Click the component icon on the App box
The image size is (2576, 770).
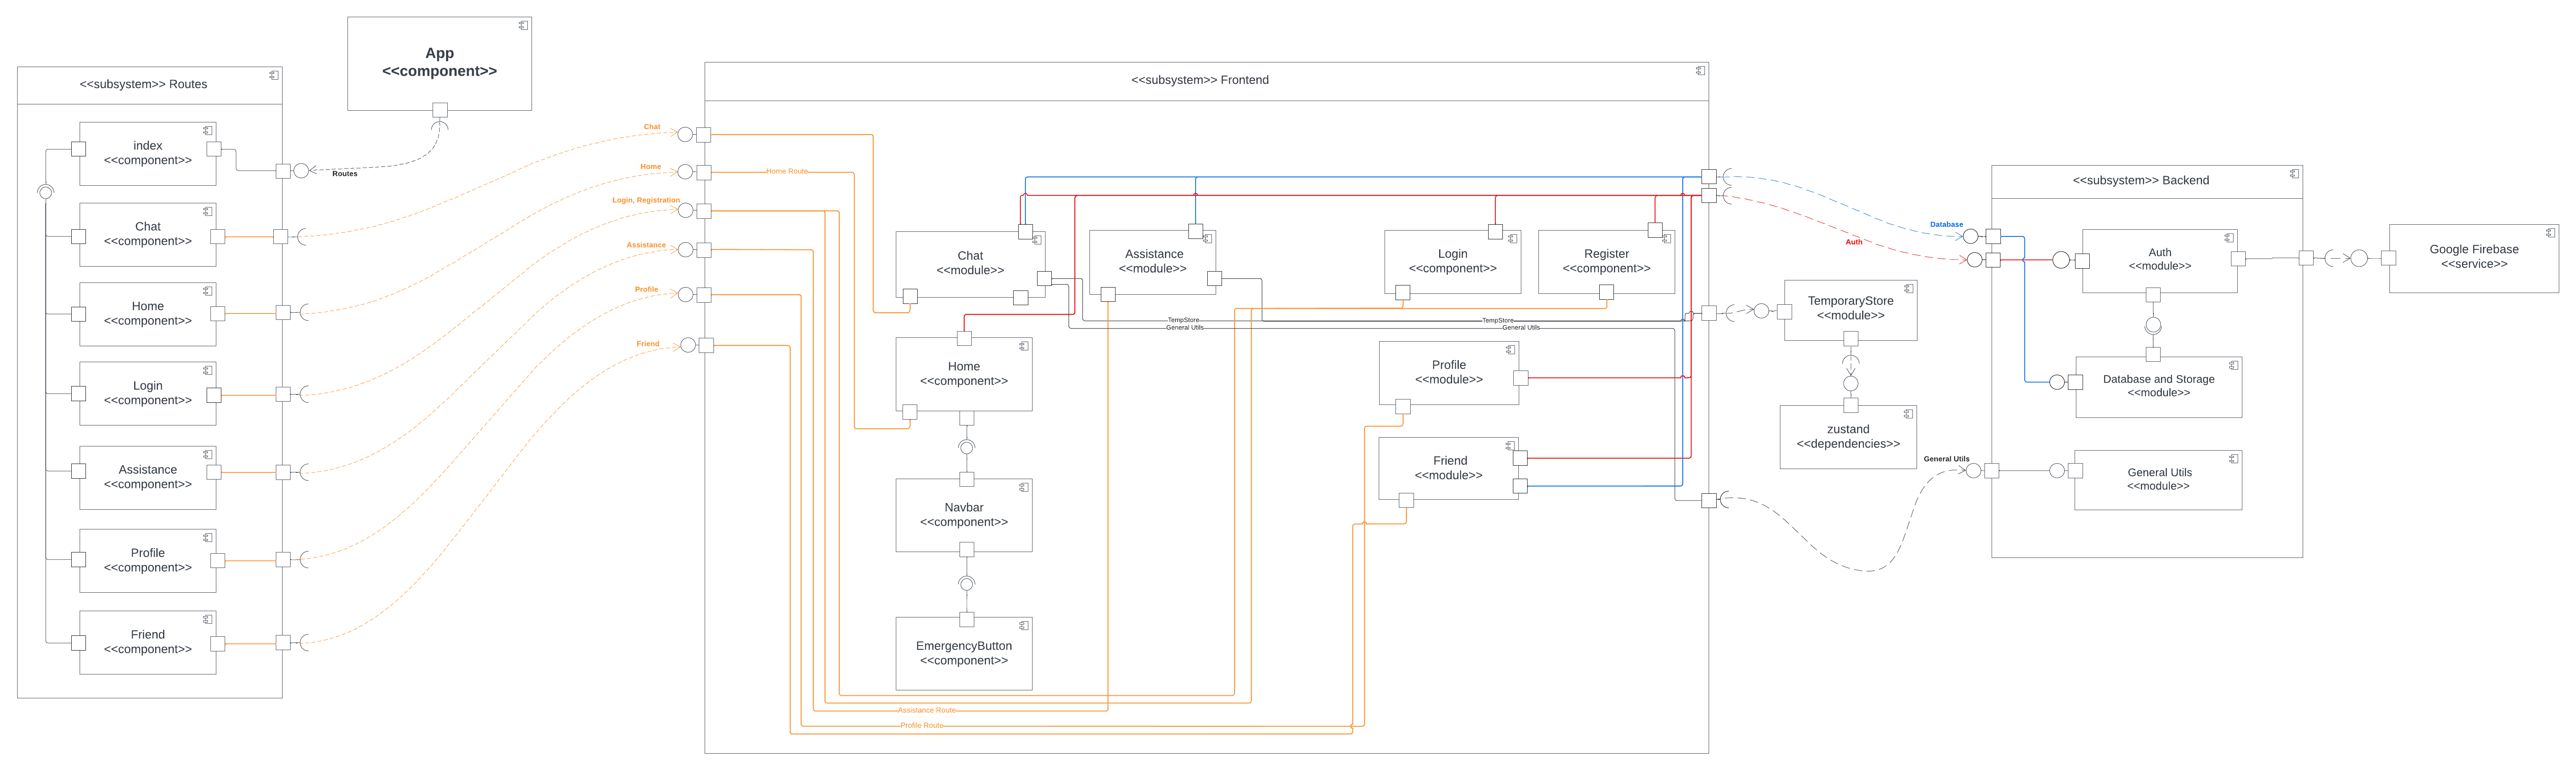(523, 26)
